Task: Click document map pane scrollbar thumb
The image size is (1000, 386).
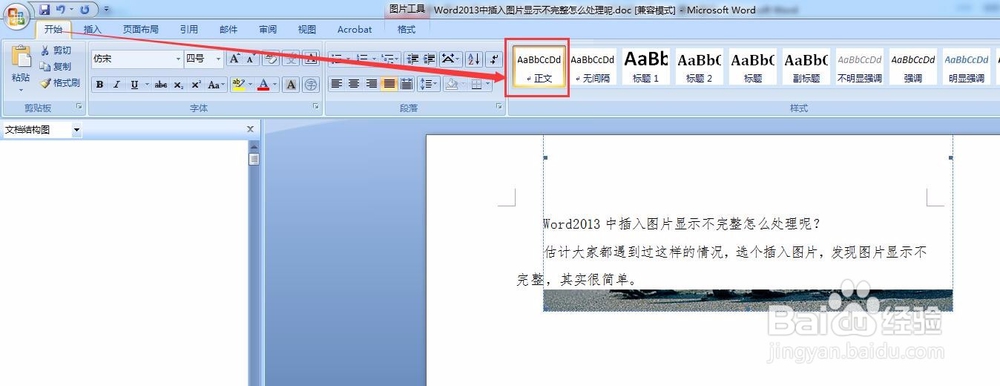Action: pyautogui.click(x=254, y=159)
